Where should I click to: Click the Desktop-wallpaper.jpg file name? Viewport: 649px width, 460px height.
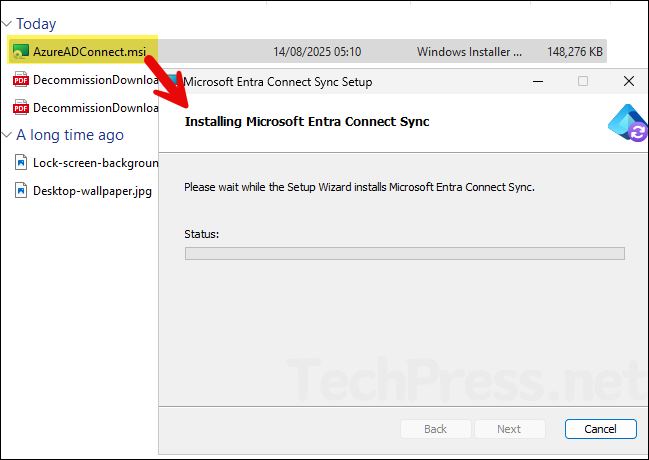click(x=92, y=191)
